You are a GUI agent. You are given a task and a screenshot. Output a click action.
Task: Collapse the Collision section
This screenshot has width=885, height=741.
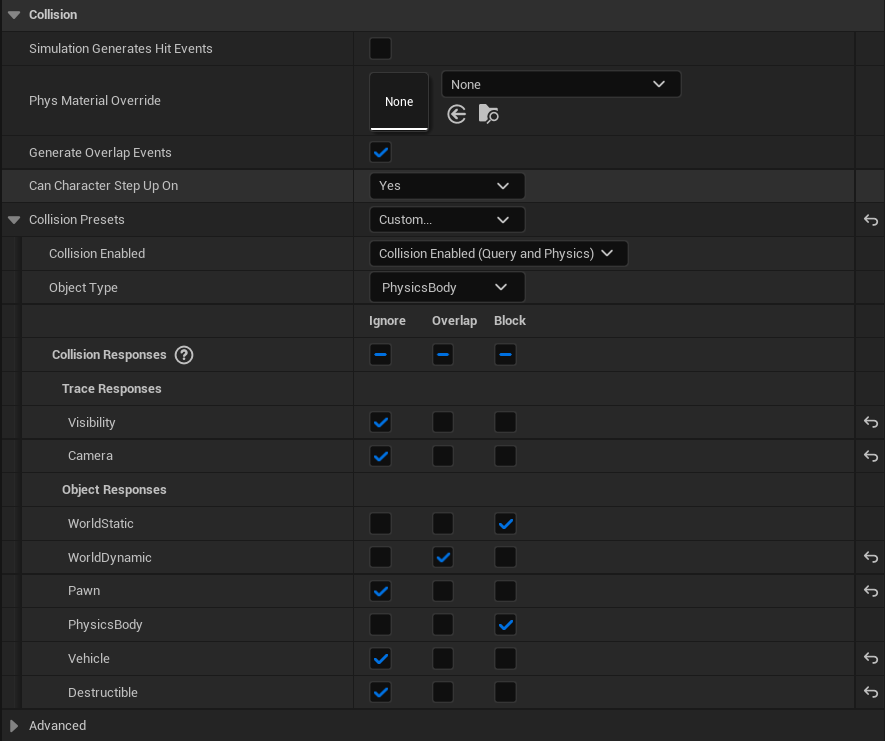click(x=14, y=14)
